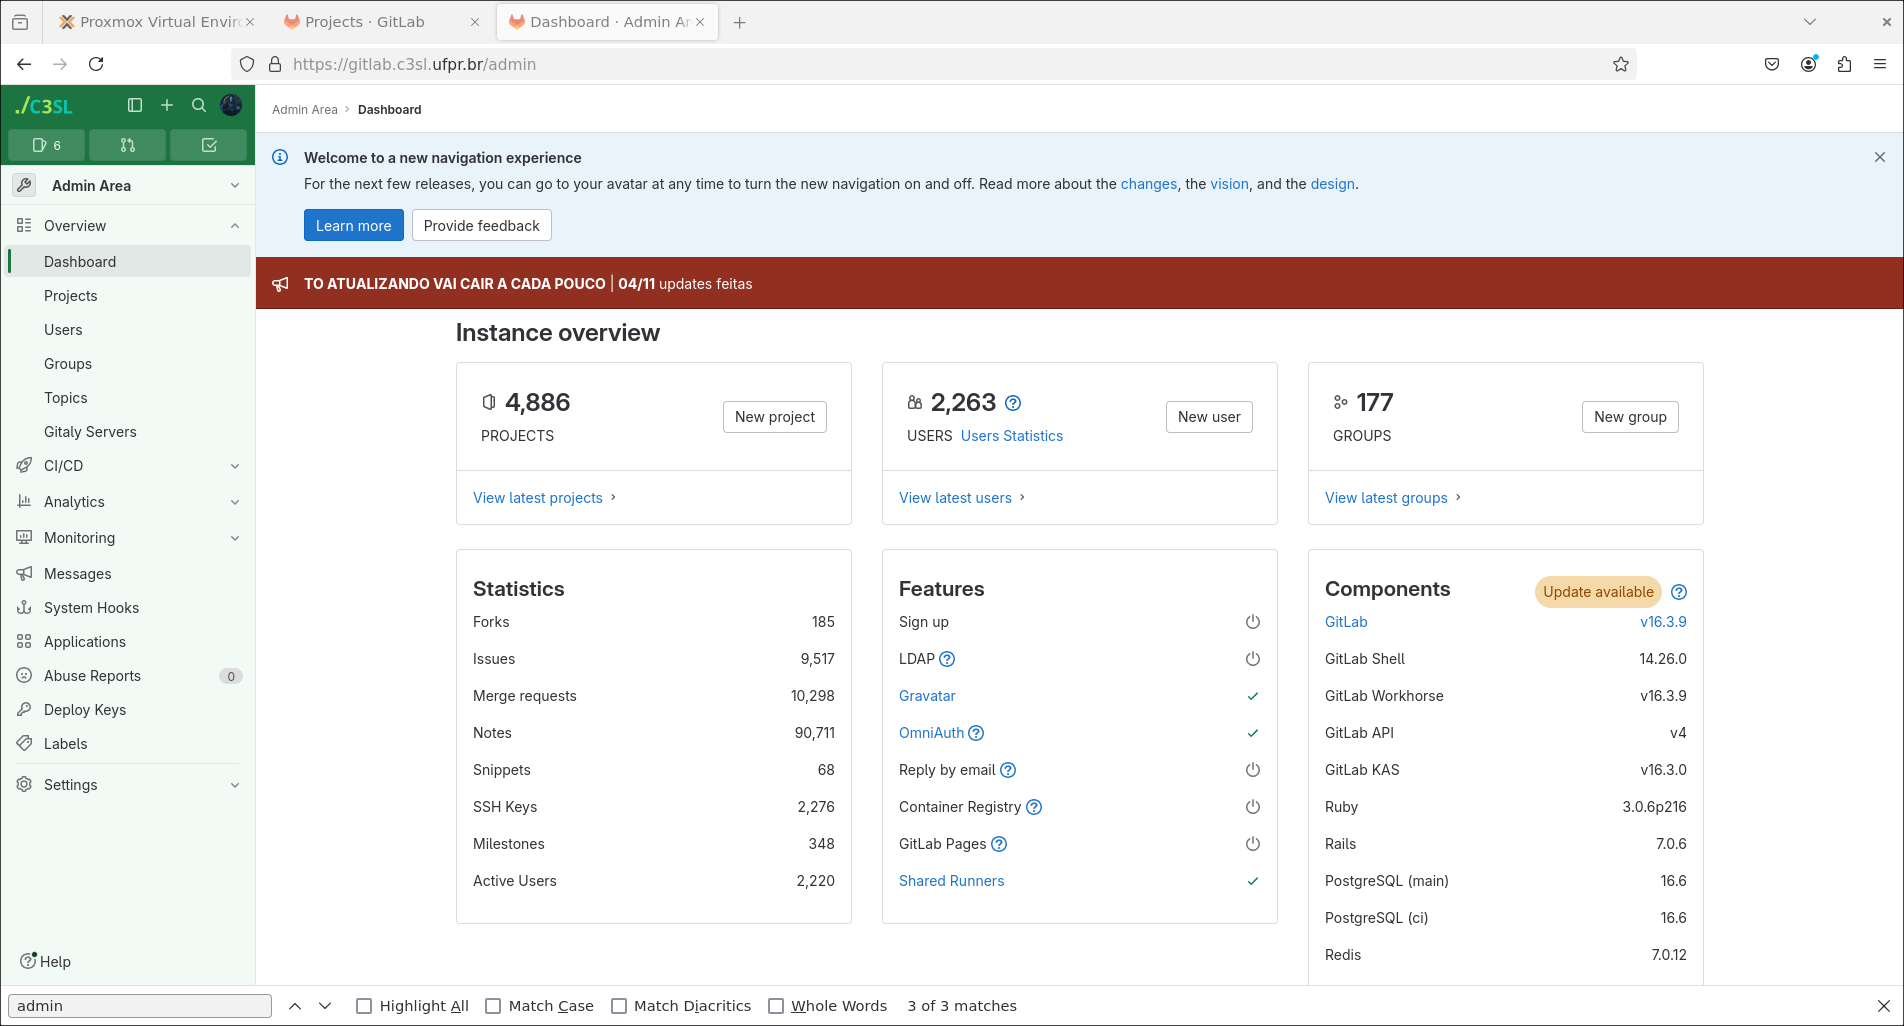
Task: Bookmark this page with star icon
Action: tap(1621, 64)
